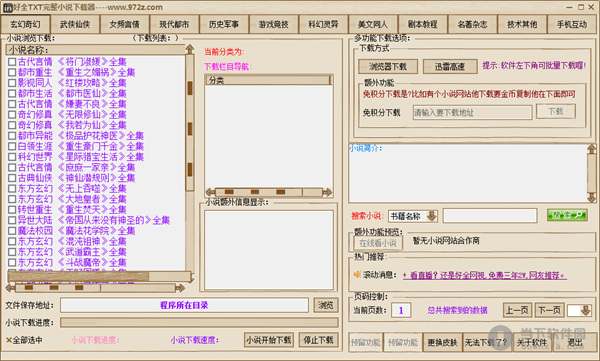Click the novel download progress bar
600x361 pixels.
tap(199, 322)
